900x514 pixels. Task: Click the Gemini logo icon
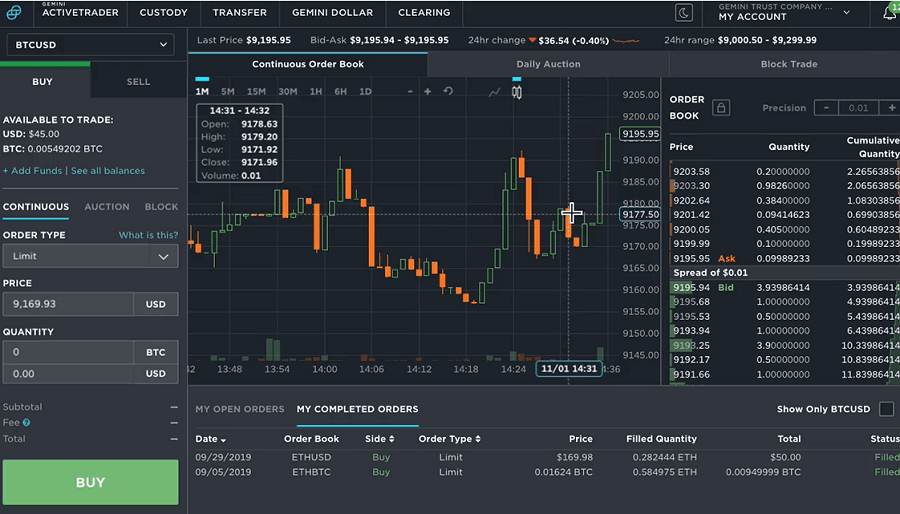click(x=14, y=12)
